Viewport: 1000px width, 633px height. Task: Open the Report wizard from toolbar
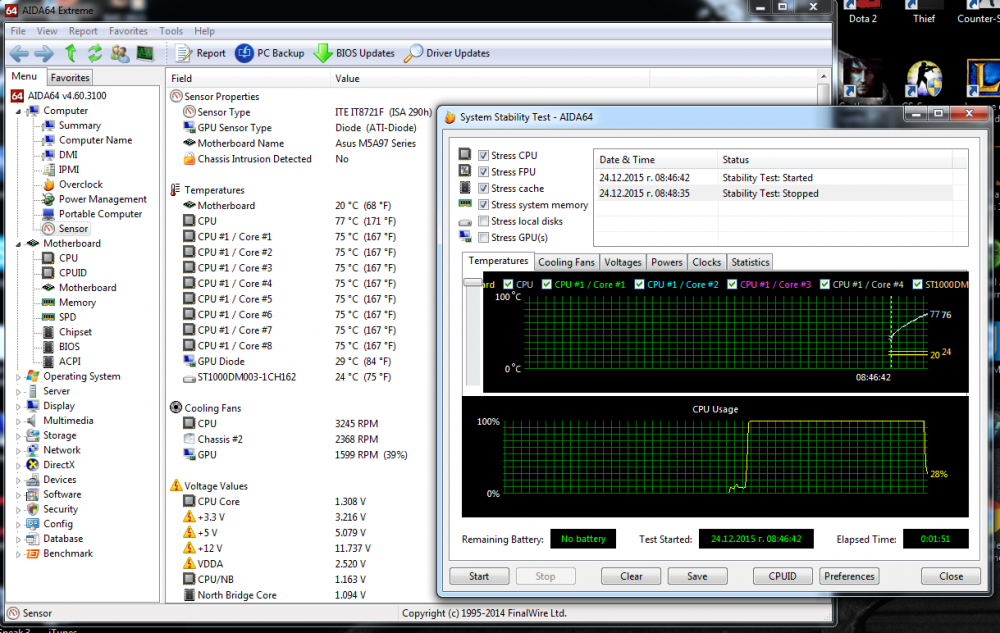point(200,54)
